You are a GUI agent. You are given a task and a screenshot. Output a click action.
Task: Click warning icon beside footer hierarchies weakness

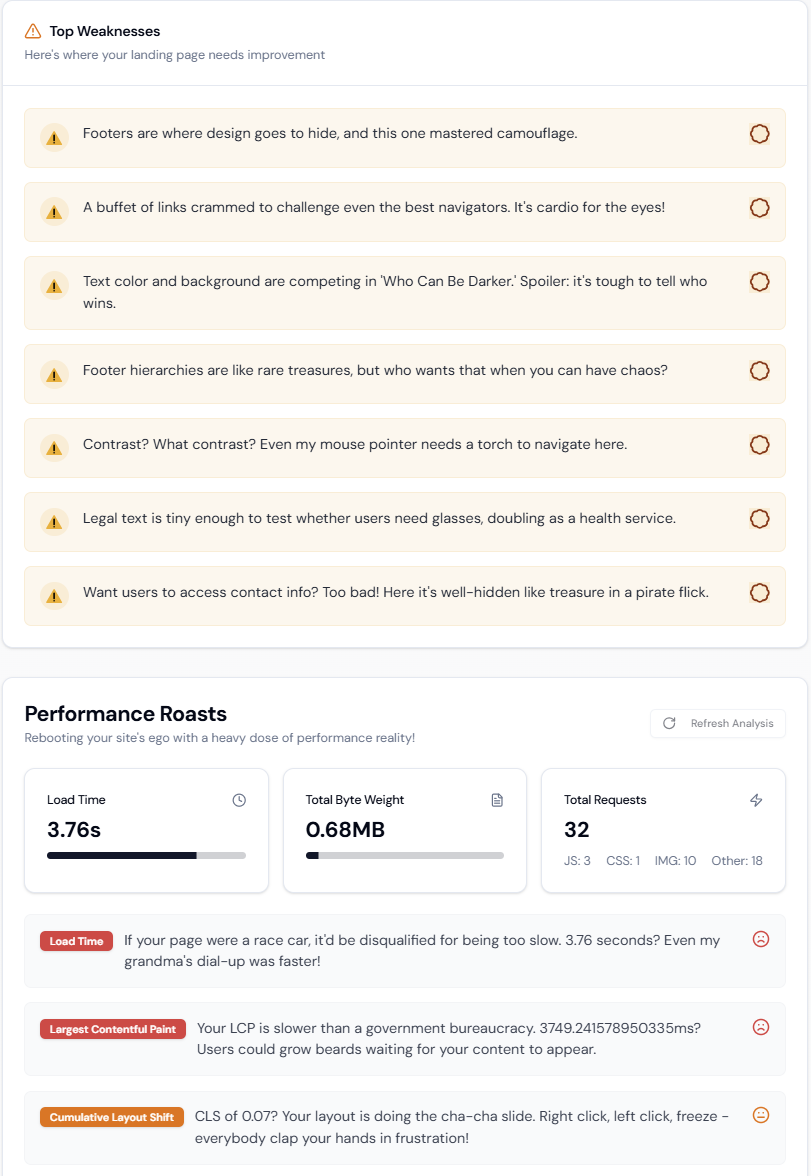54,374
